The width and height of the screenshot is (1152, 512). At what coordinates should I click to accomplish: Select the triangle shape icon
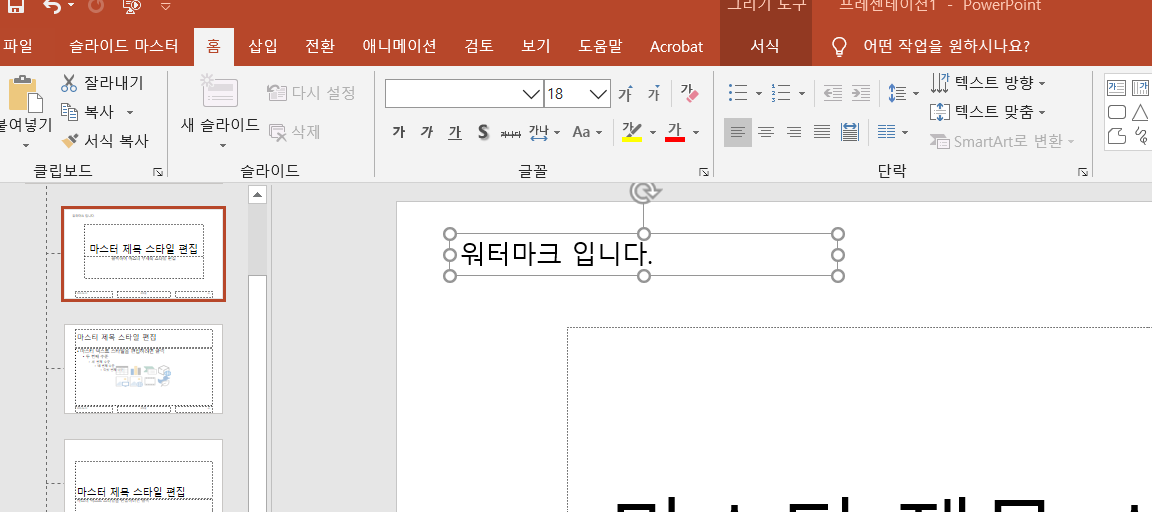1140,112
